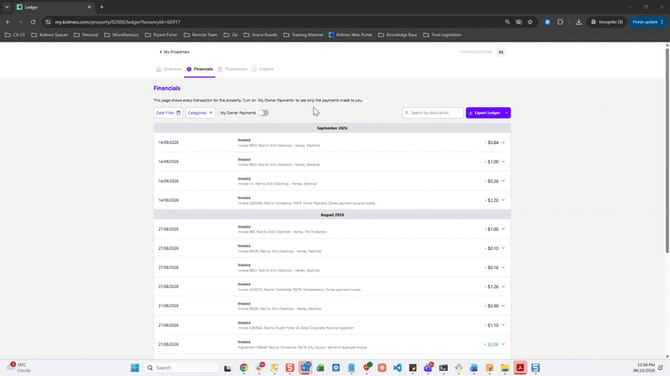Click the address bar URL
The width and height of the screenshot is (670, 376).
[x=118, y=22]
